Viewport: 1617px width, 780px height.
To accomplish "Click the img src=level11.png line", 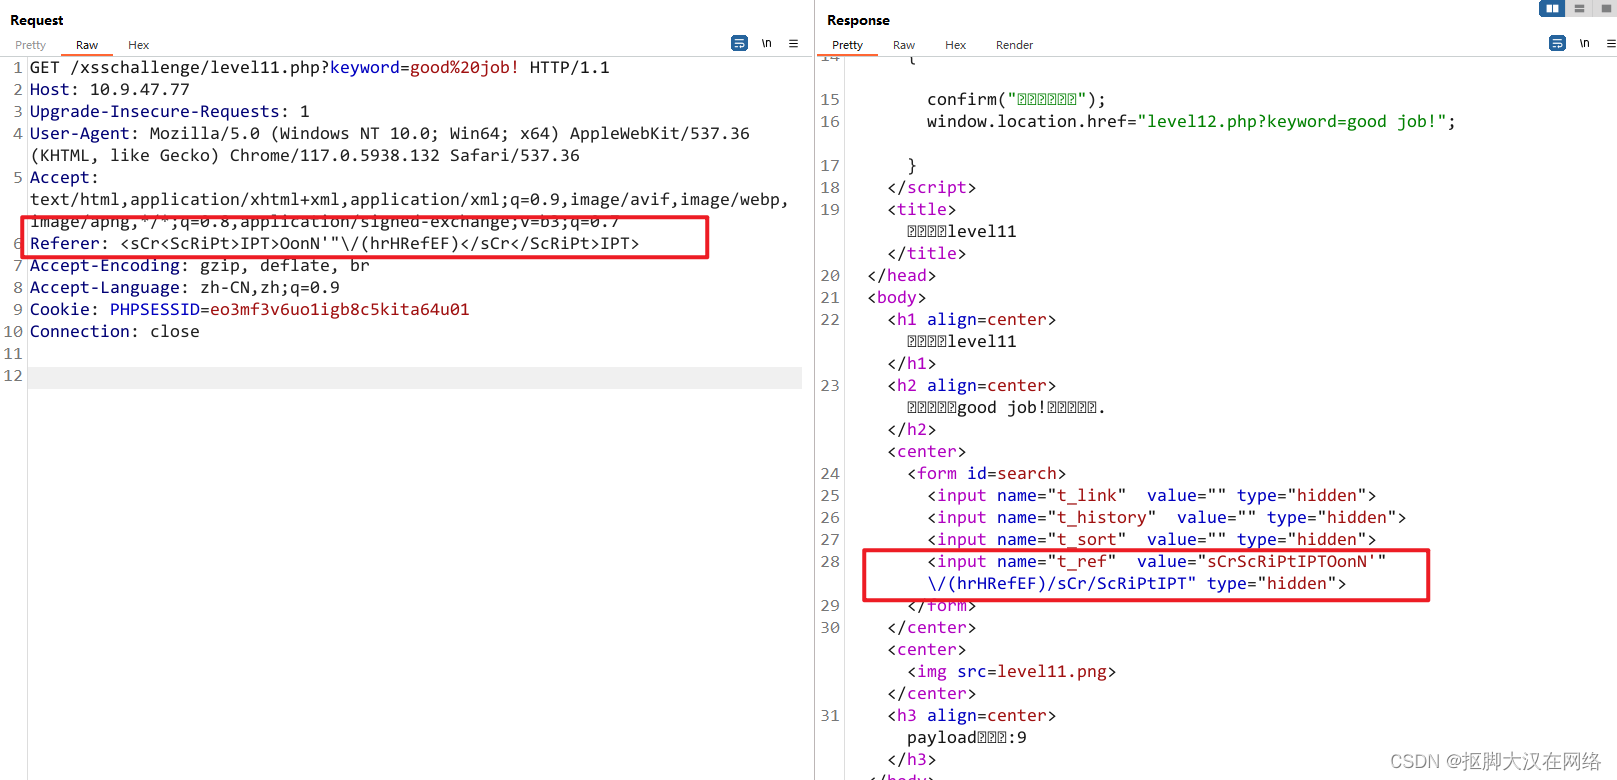I will tap(1011, 671).
